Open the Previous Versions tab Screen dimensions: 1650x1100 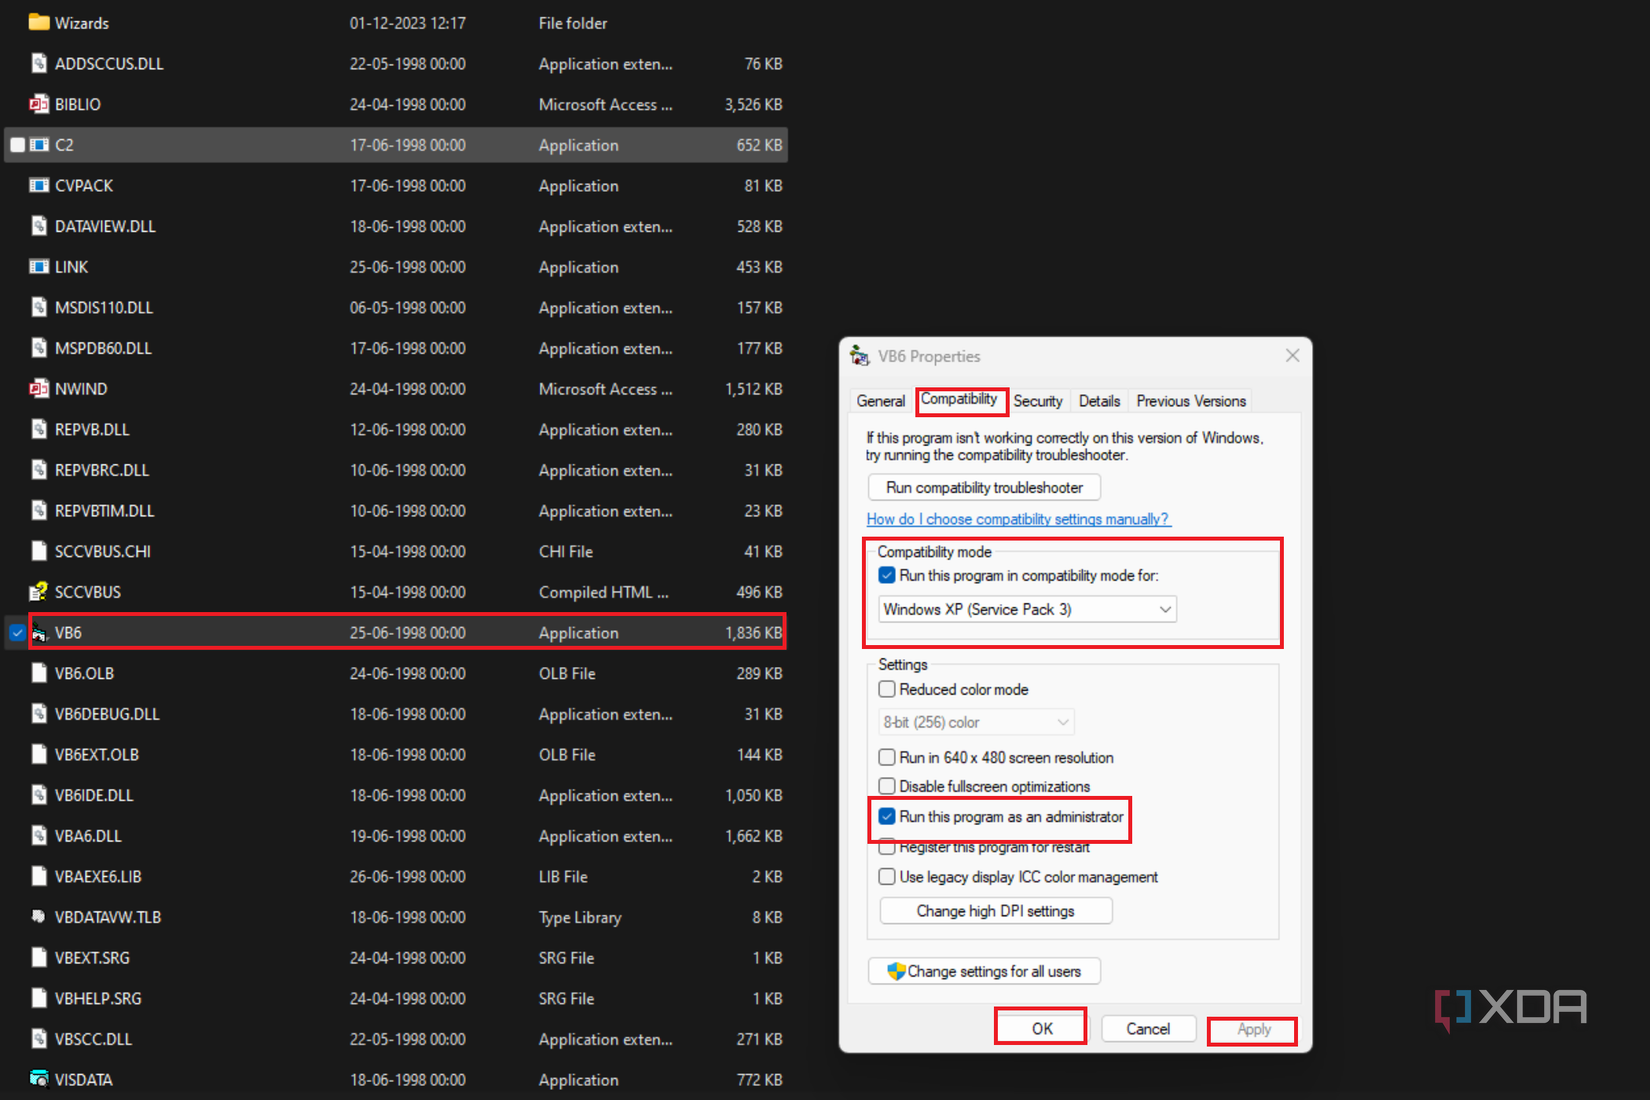(x=1191, y=400)
